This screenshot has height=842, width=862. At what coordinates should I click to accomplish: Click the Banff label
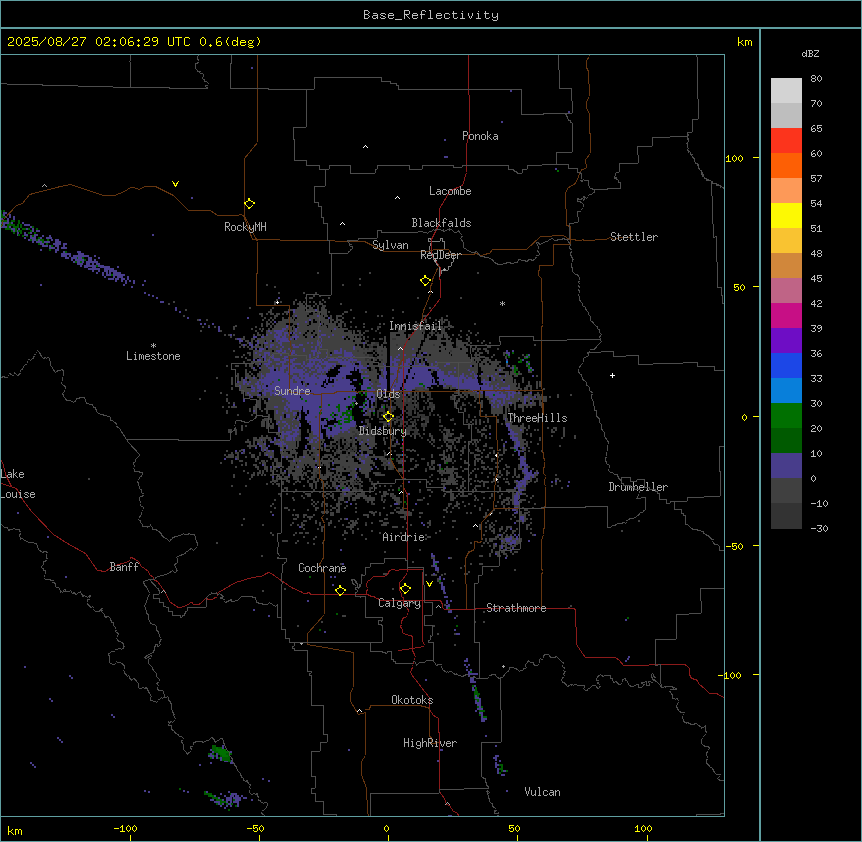(x=124, y=567)
